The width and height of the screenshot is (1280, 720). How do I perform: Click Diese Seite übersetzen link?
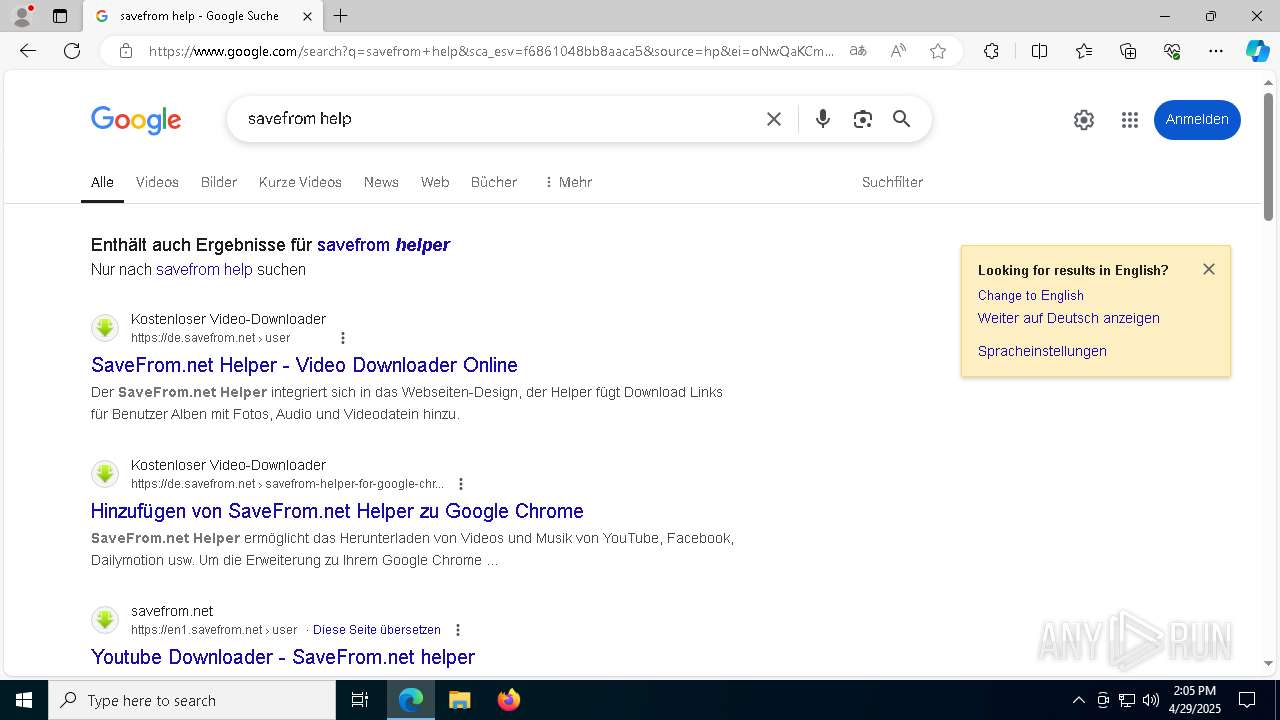(x=377, y=630)
